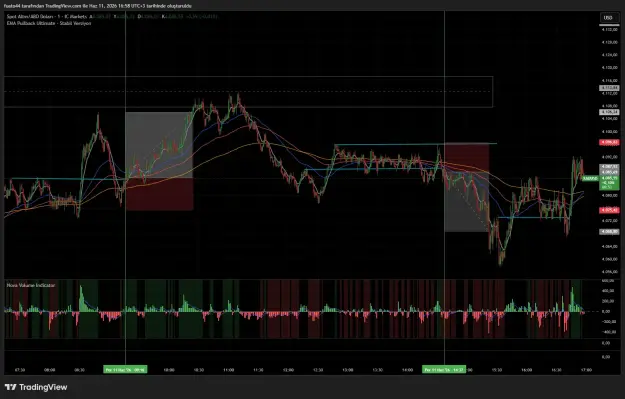Click the 17:00 time axis label
625x399 pixels.
586,370
